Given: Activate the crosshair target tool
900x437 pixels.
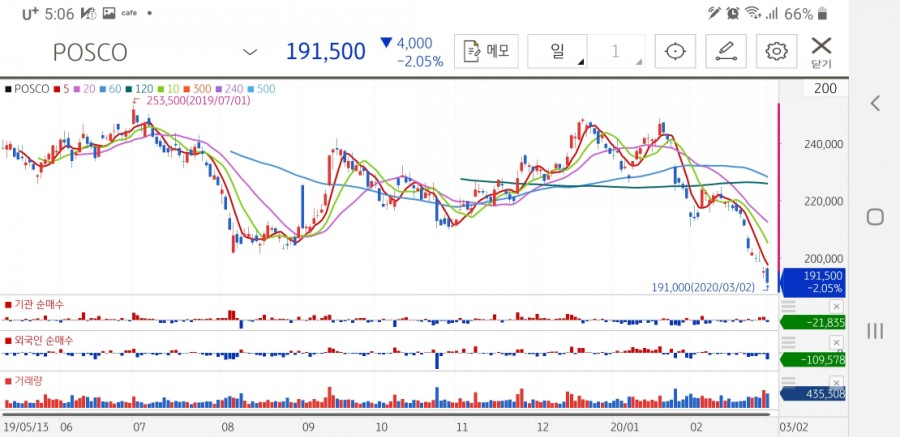Looking at the screenshot, I should pyautogui.click(x=675, y=51).
